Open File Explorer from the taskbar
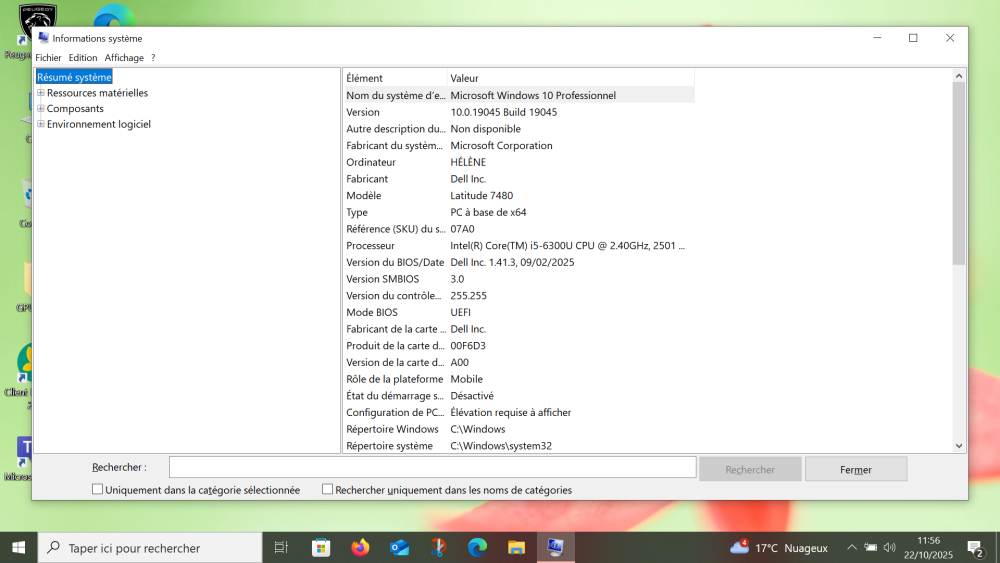1000x563 pixels. (x=516, y=547)
